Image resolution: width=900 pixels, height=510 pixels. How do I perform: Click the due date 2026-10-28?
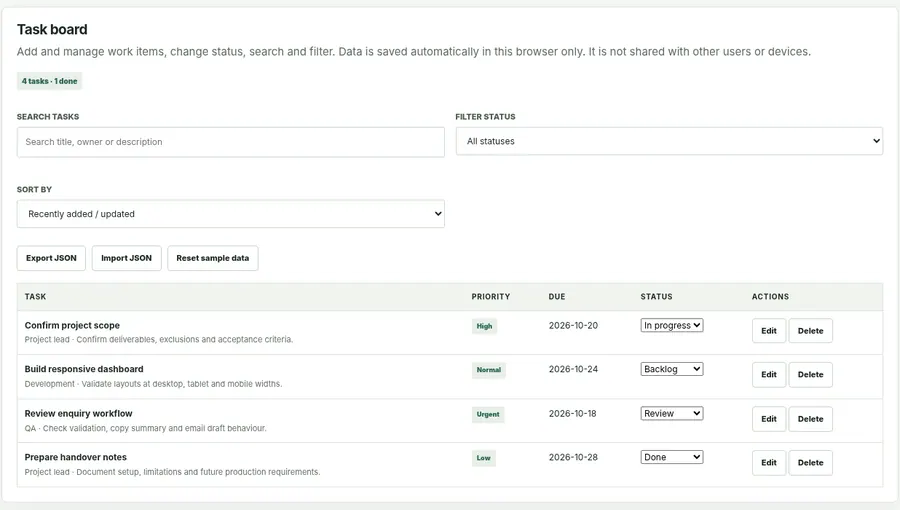click(573, 457)
